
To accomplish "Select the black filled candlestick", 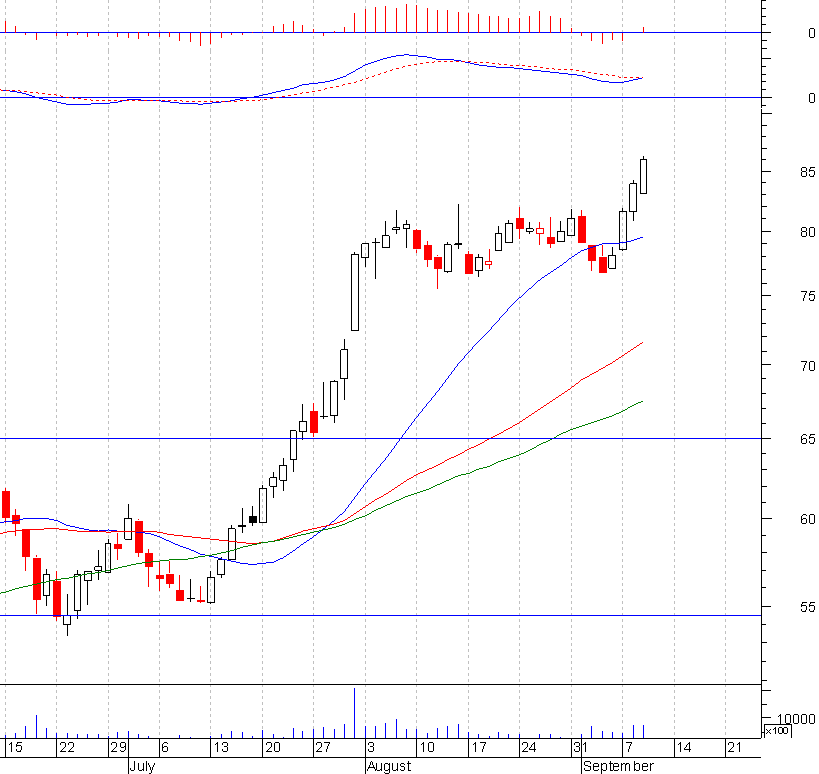I will pos(253,519).
